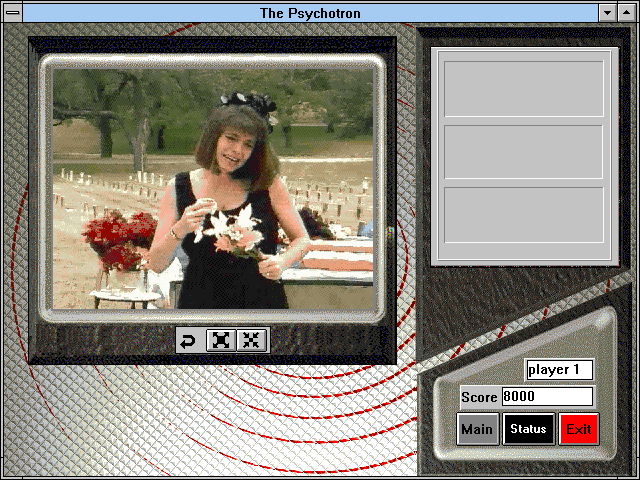This screenshot has height=480, width=640.
Task: Select the middle empty response panel
Action: click(524, 152)
